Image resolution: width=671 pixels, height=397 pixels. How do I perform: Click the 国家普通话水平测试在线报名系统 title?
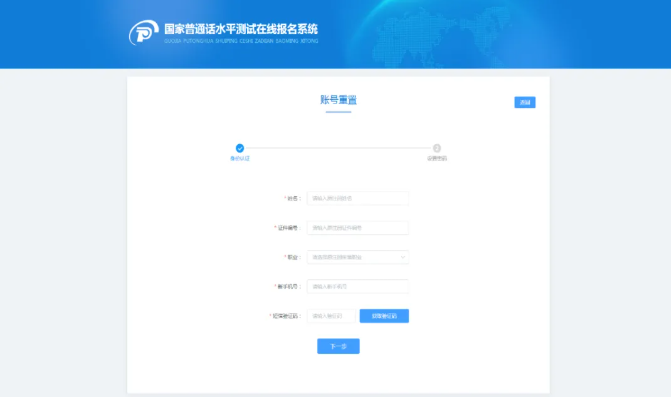pyautogui.click(x=241, y=29)
